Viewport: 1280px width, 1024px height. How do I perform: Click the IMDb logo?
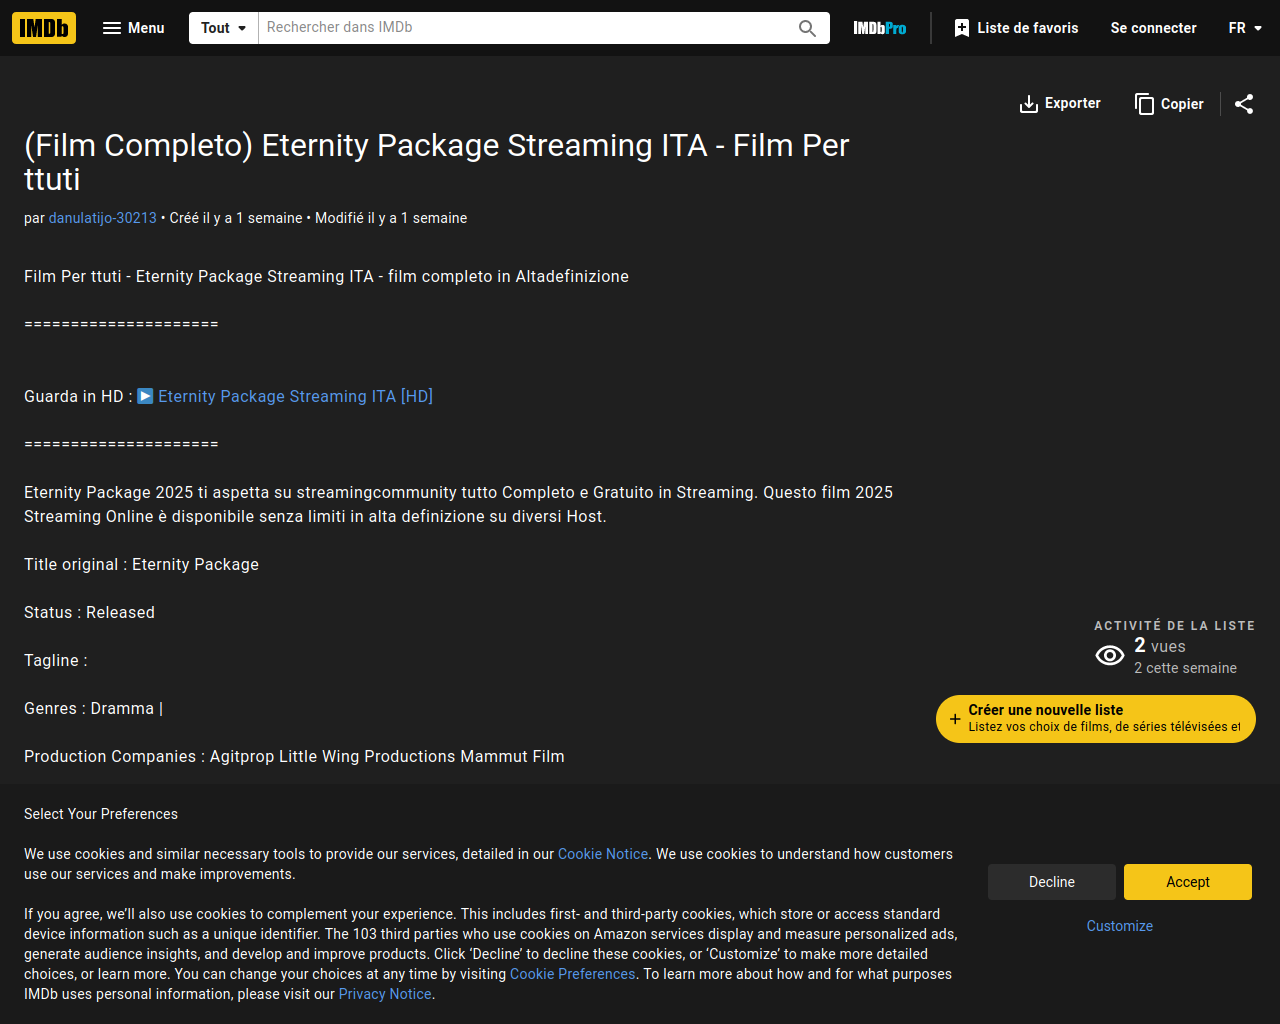click(x=44, y=28)
